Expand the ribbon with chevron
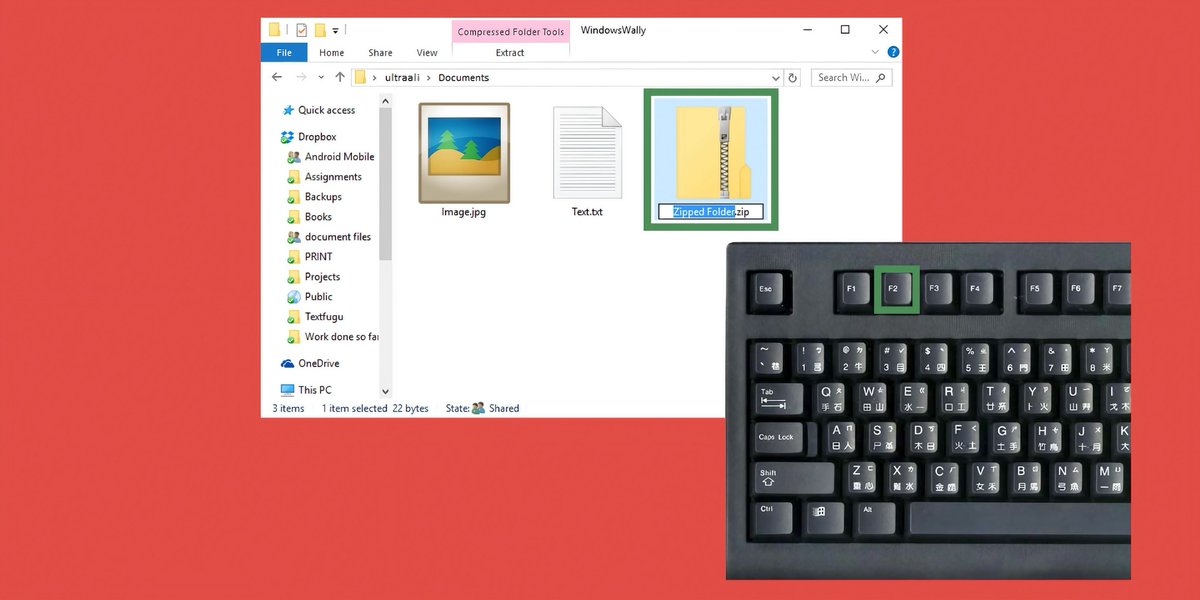 pos(875,52)
